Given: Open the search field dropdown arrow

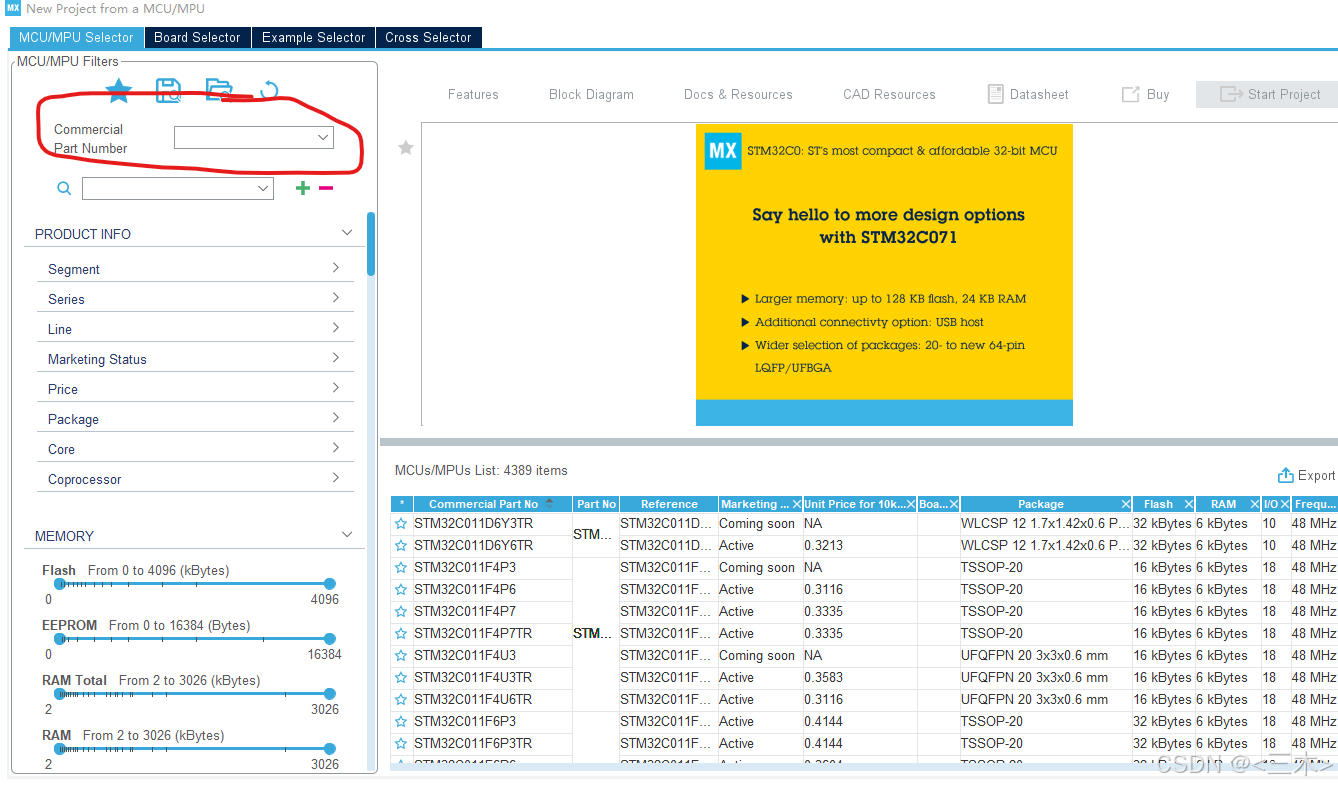Looking at the screenshot, I should click(263, 188).
